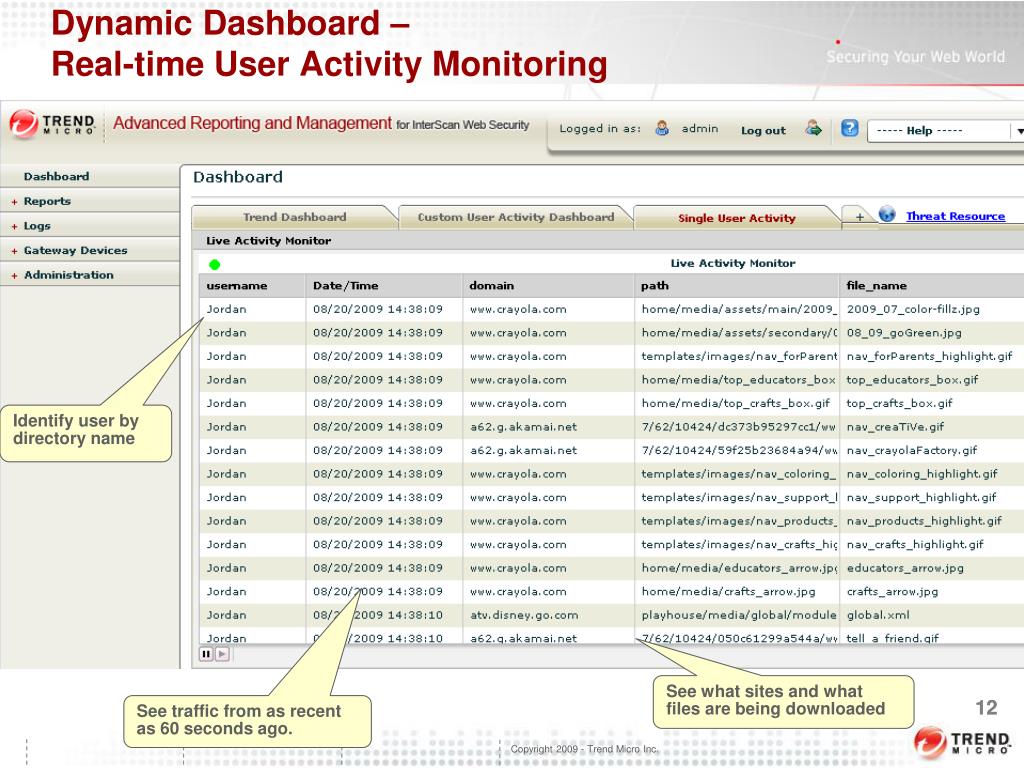1024x768 pixels.
Task: Click path 7/62/10424/59f25b23684a94
Action: tap(739, 450)
